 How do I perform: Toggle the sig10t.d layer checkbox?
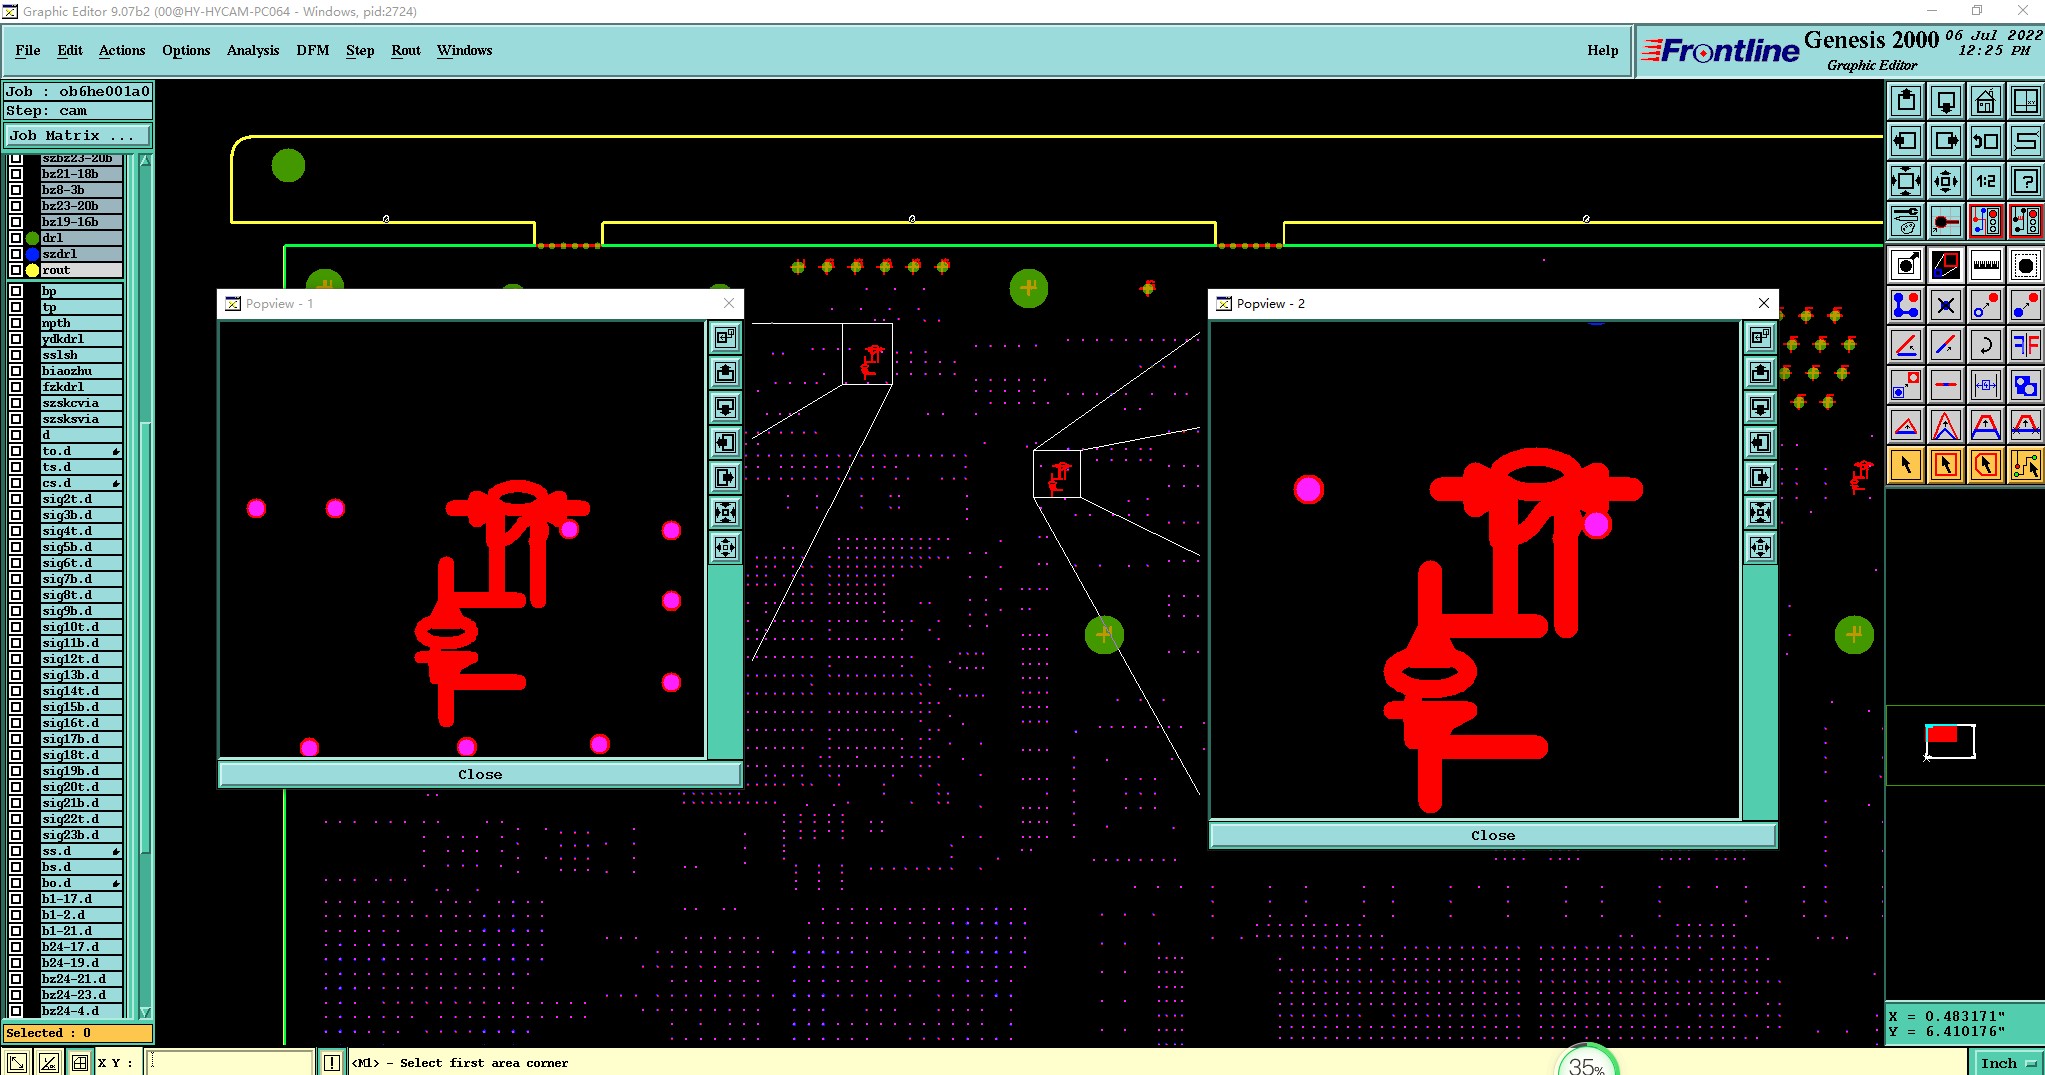[16, 627]
